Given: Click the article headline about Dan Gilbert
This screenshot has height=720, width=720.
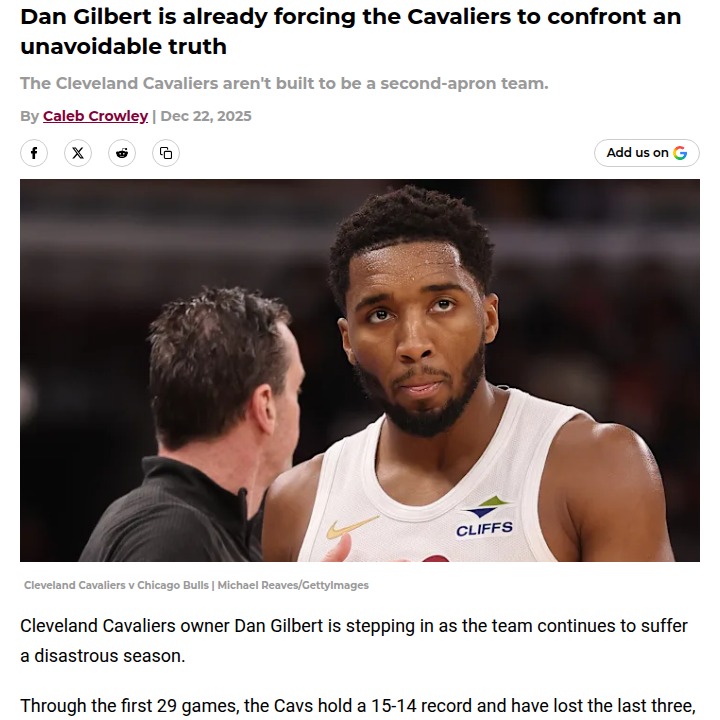Looking at the screenshot, I should click(350, 31).
